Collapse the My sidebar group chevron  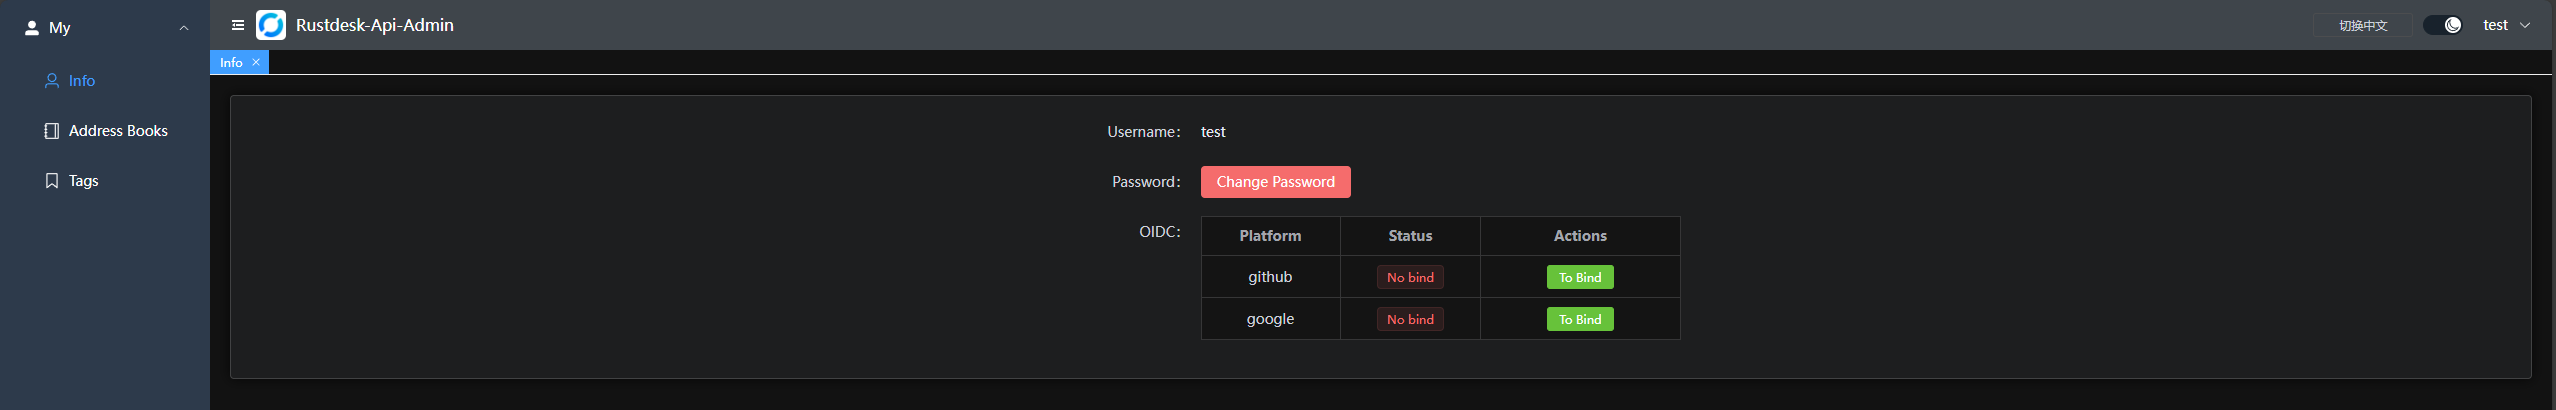tap(184, 28)
